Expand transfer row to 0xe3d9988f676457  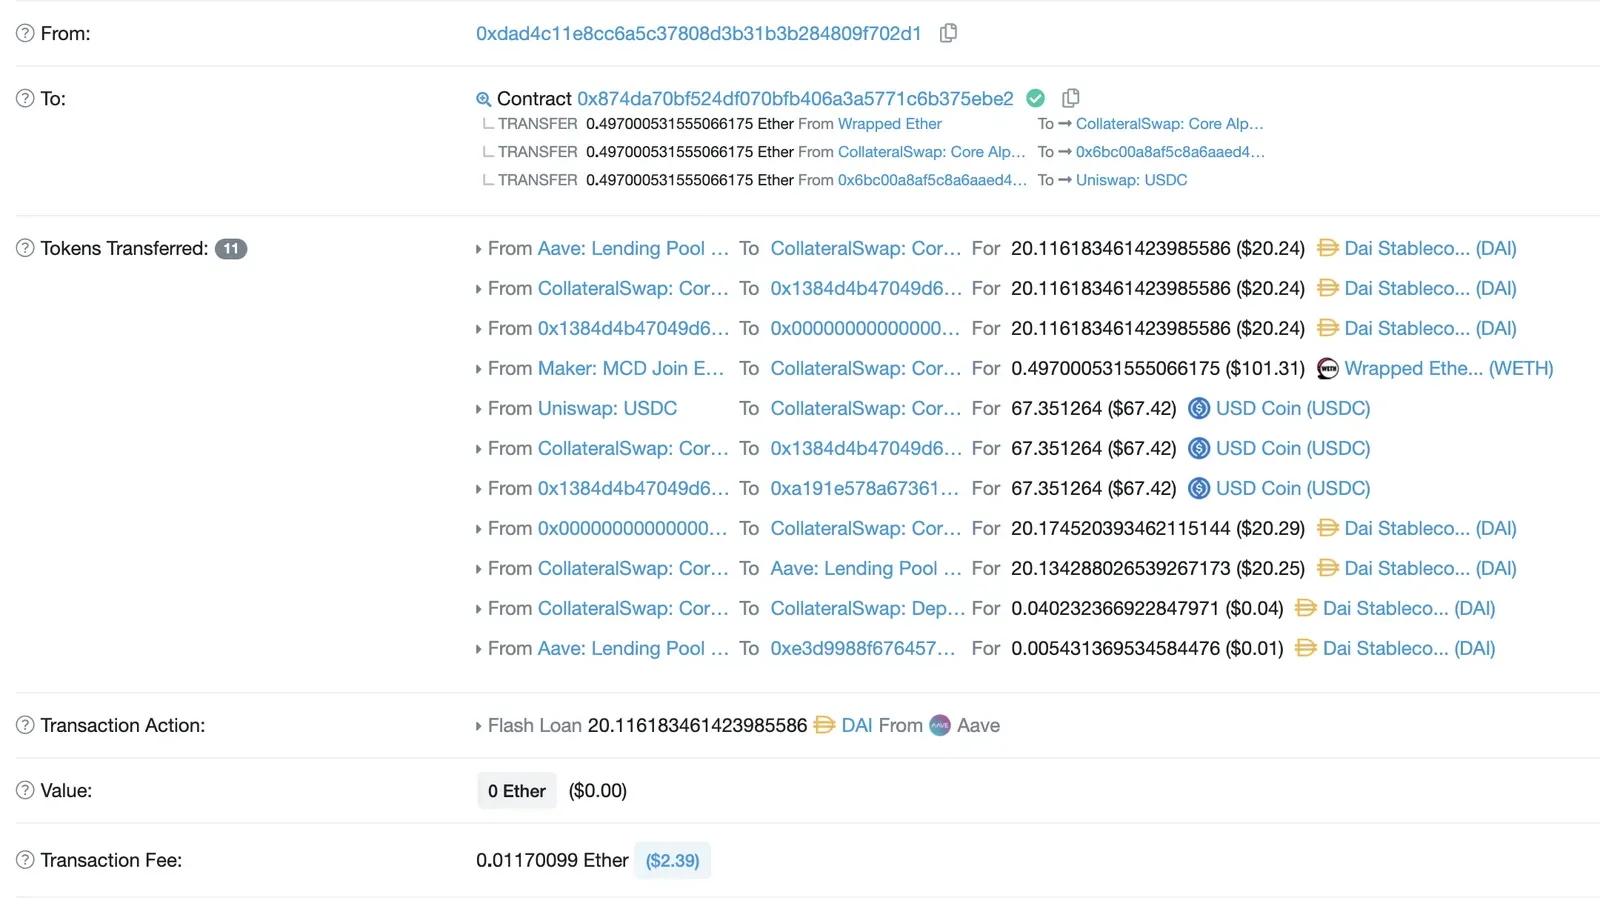coord(478,649)
